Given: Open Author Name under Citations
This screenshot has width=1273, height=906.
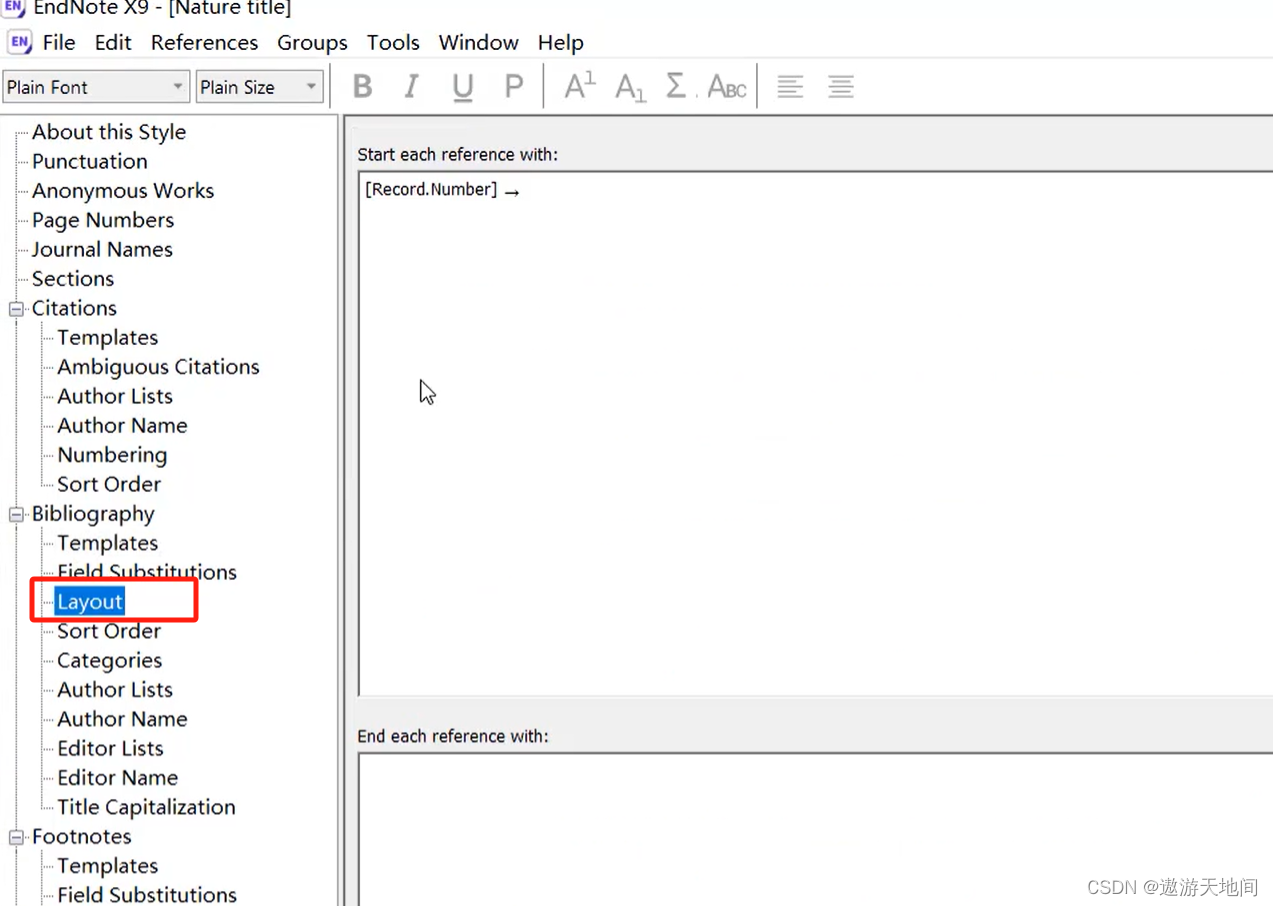Looking at the screenshot, I should point(122,425).
